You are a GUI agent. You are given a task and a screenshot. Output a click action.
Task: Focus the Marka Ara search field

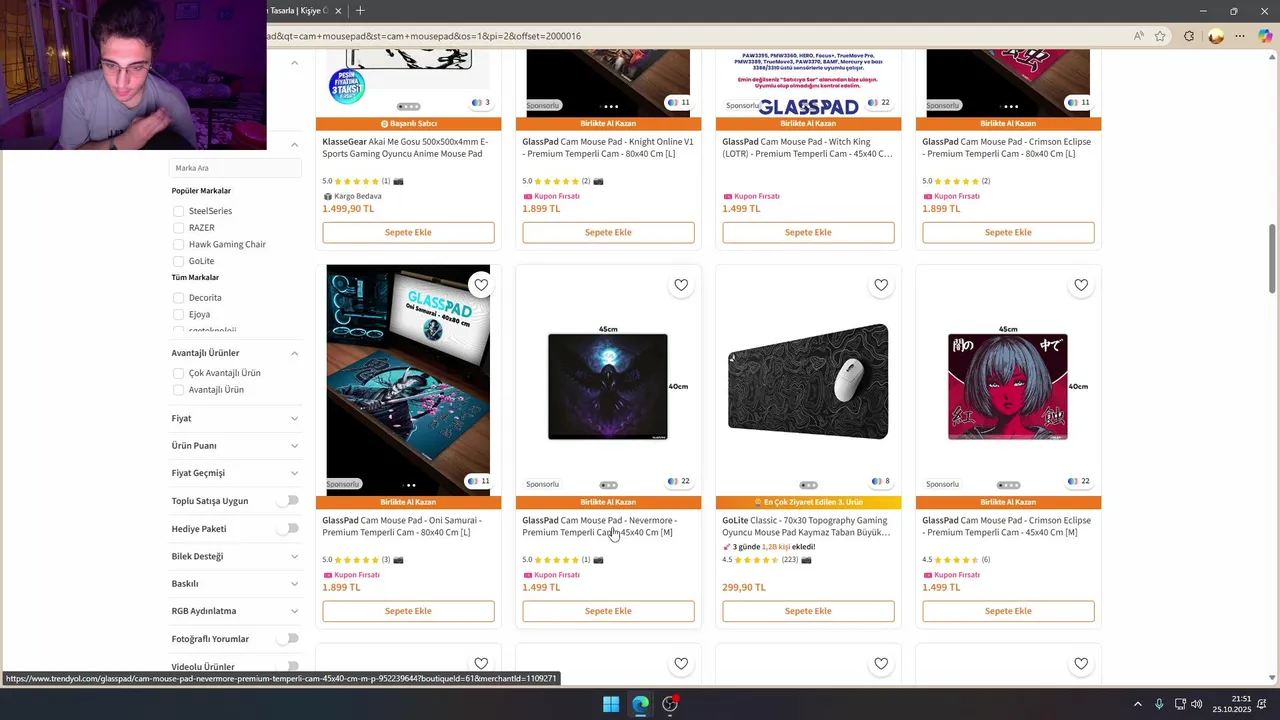click(236, 168)
